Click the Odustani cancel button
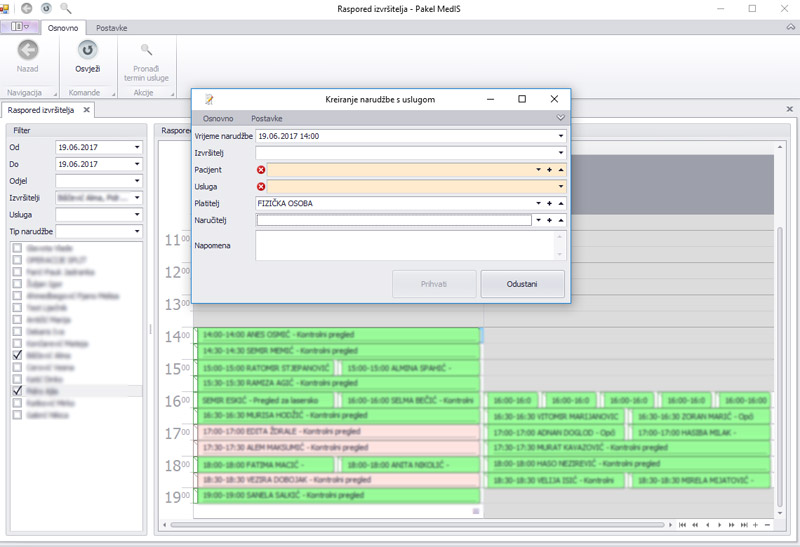This screenshot has height=547, width=800. tap(522, 284)
